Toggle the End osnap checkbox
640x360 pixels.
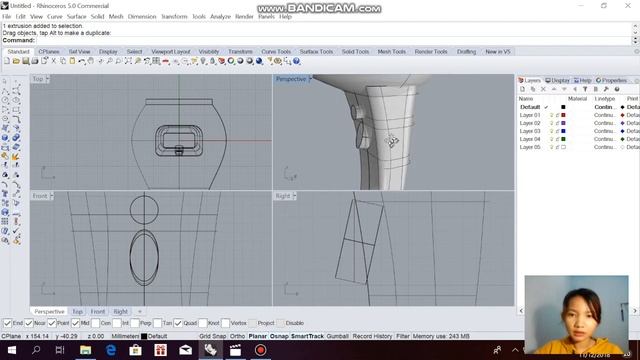tap(7, 323)
